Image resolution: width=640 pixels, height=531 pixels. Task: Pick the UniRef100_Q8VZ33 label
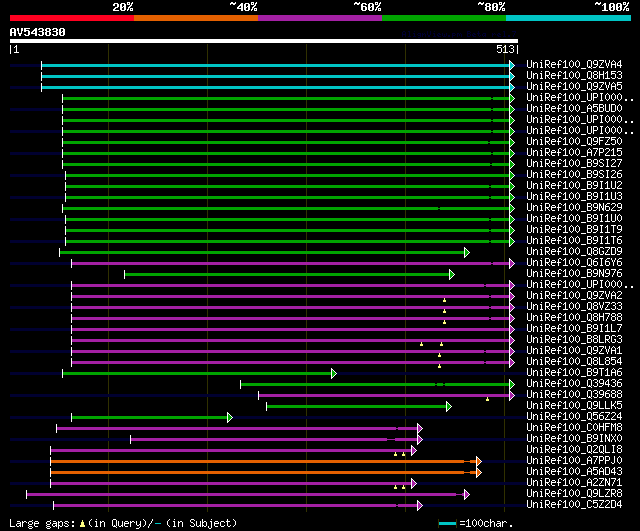(x=574, y=307)
